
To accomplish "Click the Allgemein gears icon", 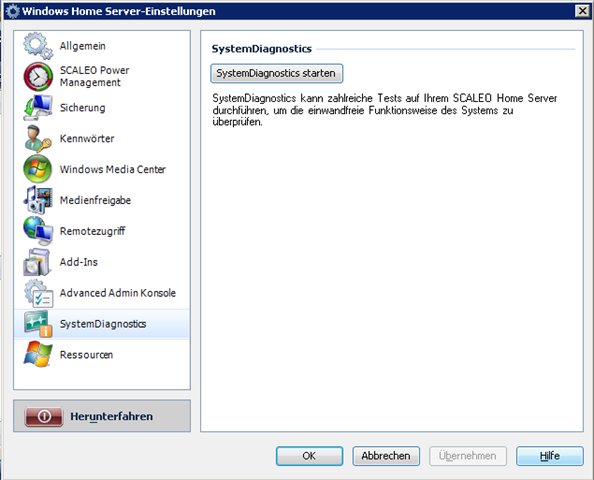I will [38, 46].
